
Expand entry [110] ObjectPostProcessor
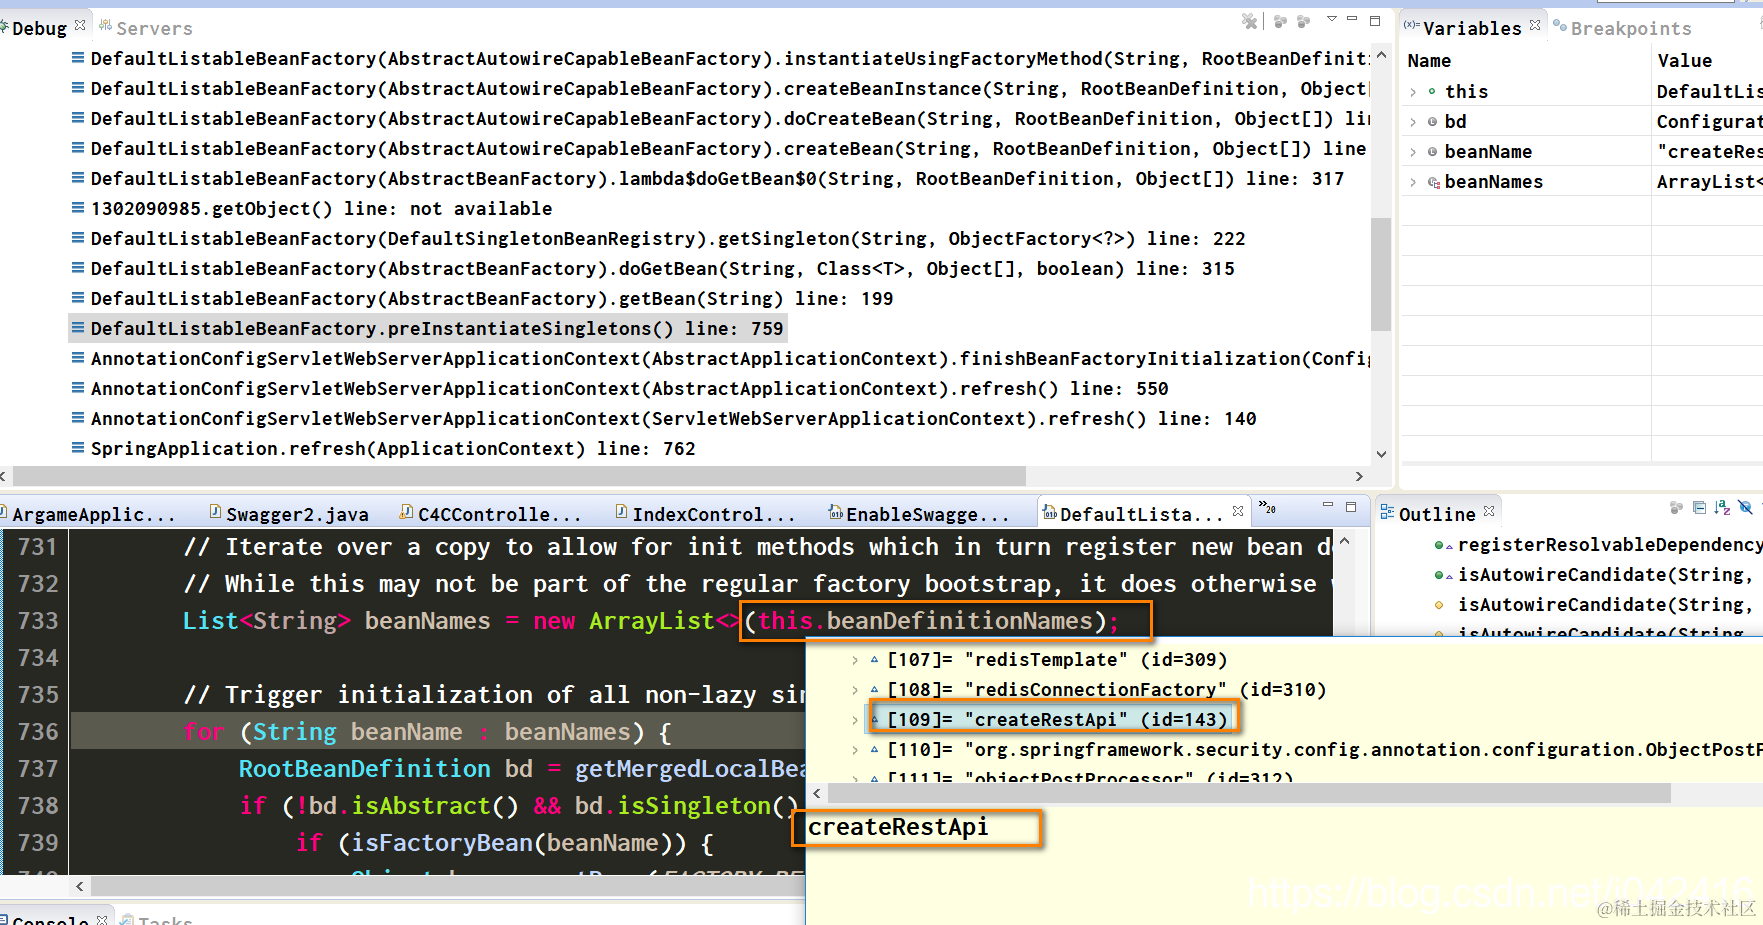[x=855, y=750]
